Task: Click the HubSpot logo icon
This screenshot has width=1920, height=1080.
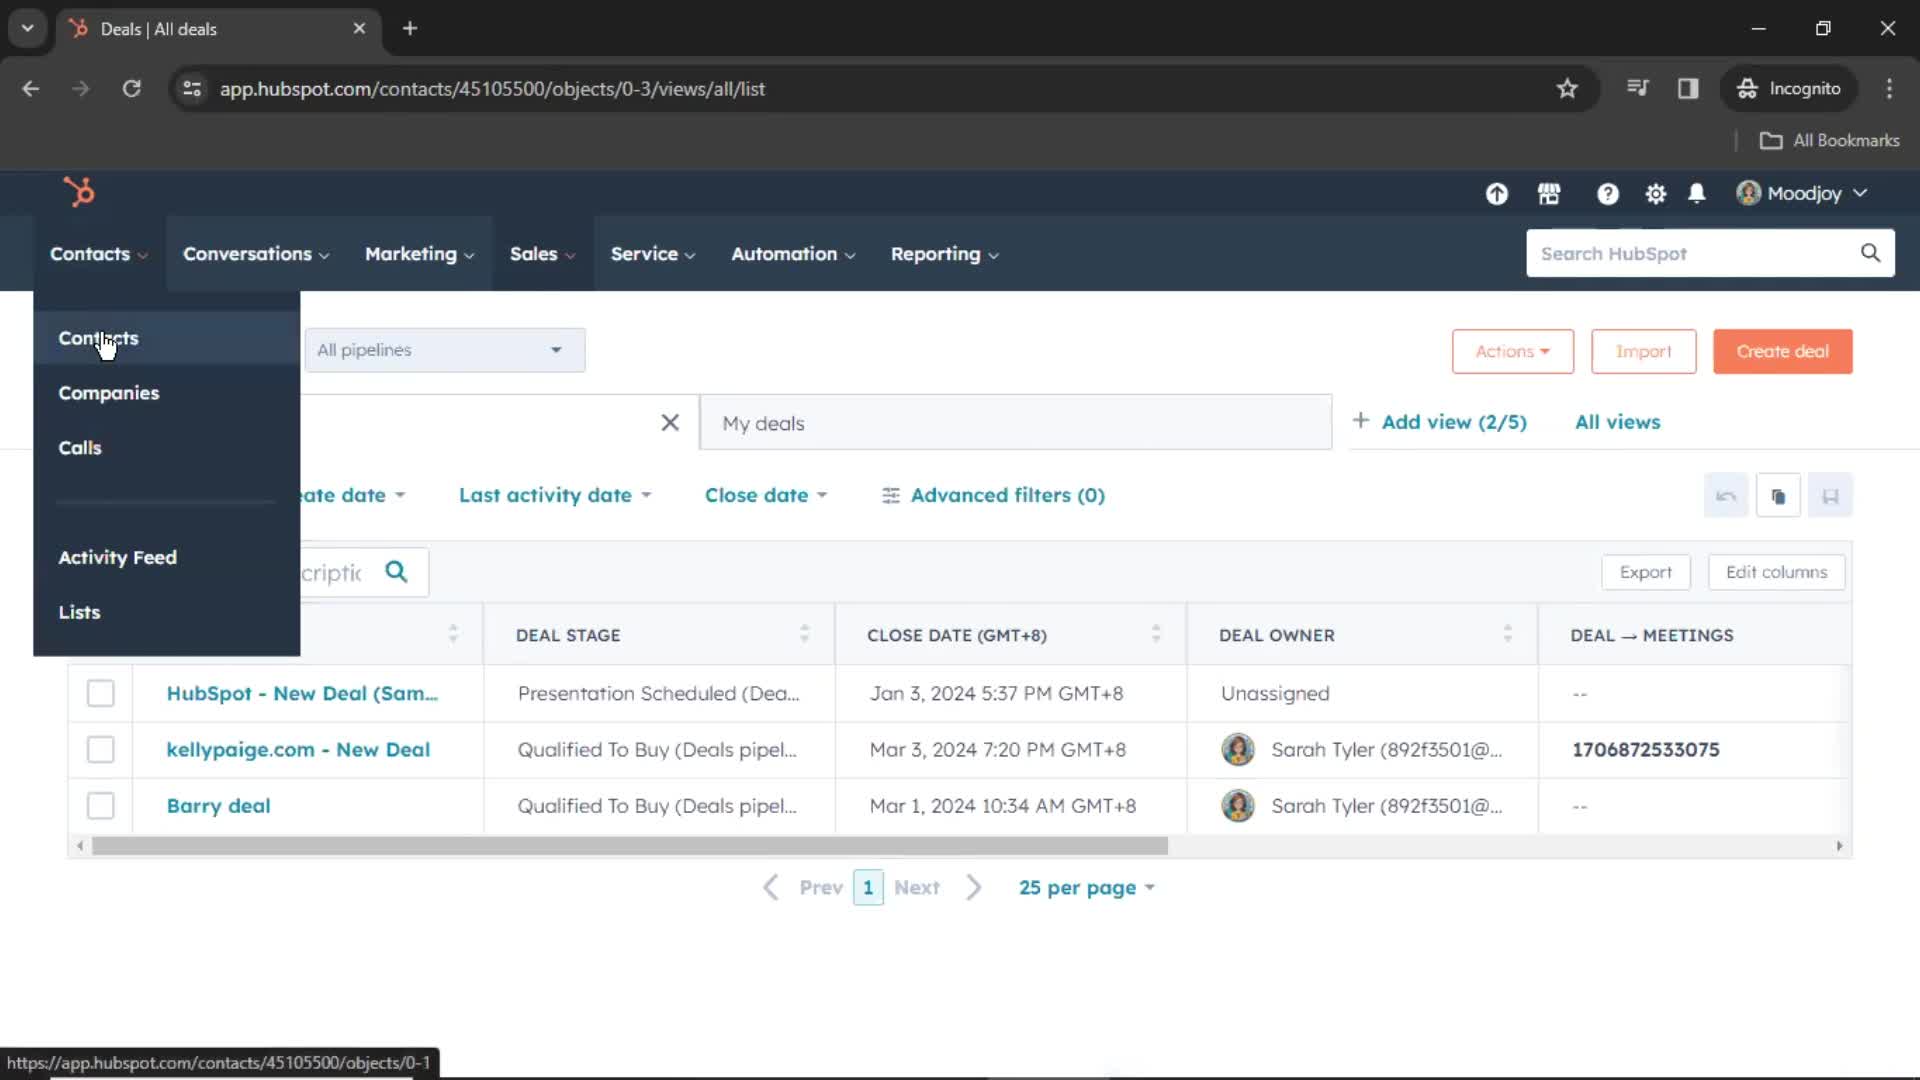Action: (x=79, y=193)
